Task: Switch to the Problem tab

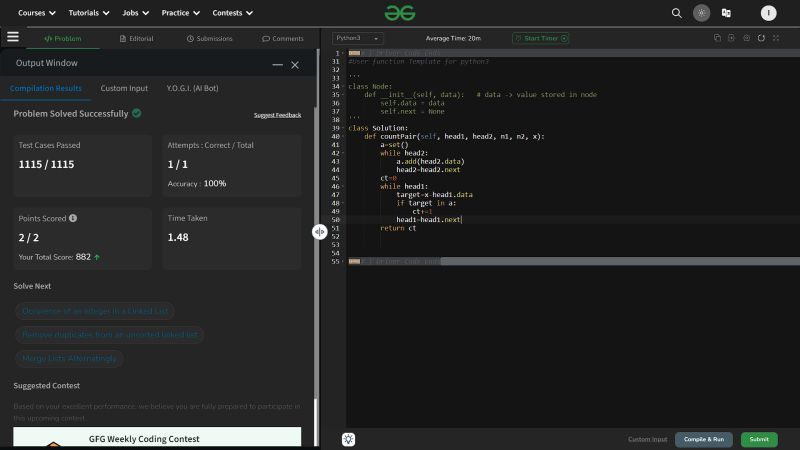Action: click(63, 39)
